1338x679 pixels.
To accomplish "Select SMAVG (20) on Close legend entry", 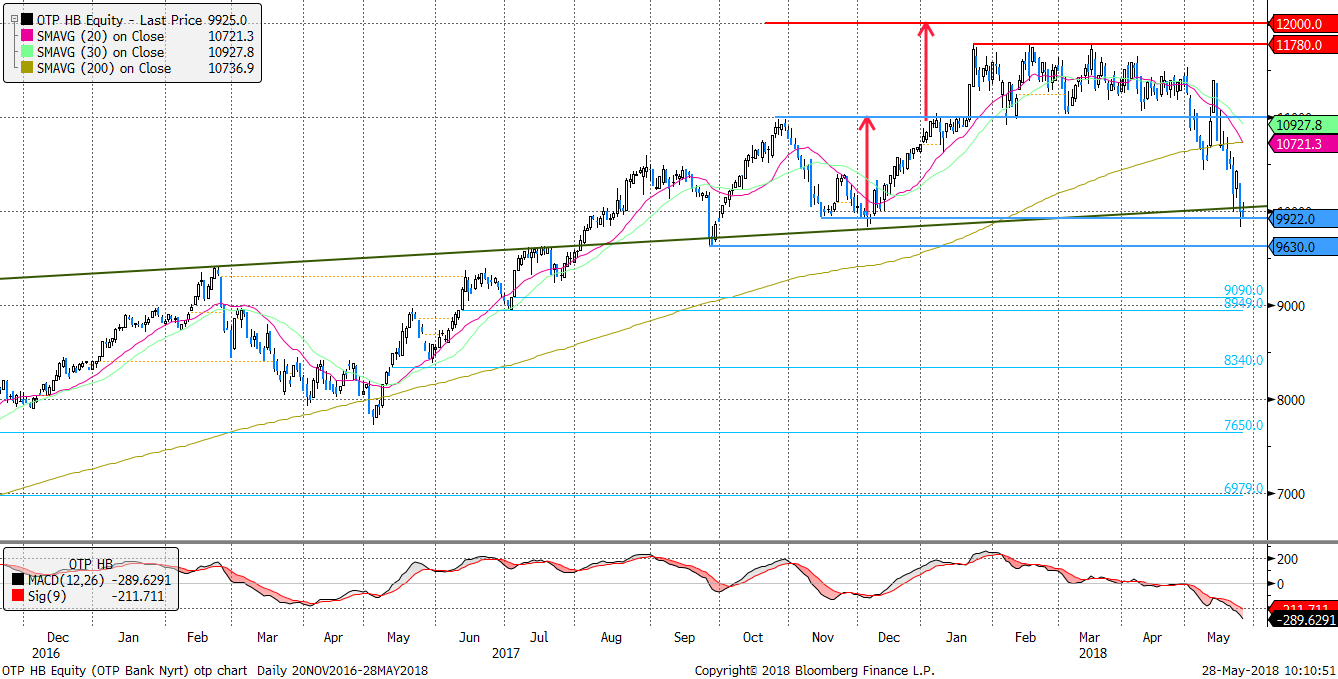I will coord(100,36).
